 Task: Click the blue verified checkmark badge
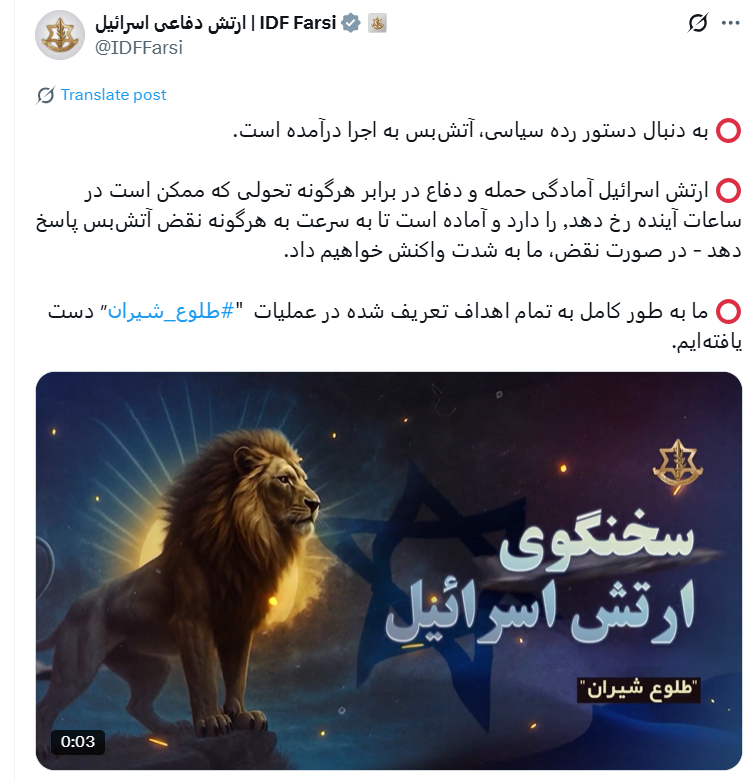click(351, 23)
